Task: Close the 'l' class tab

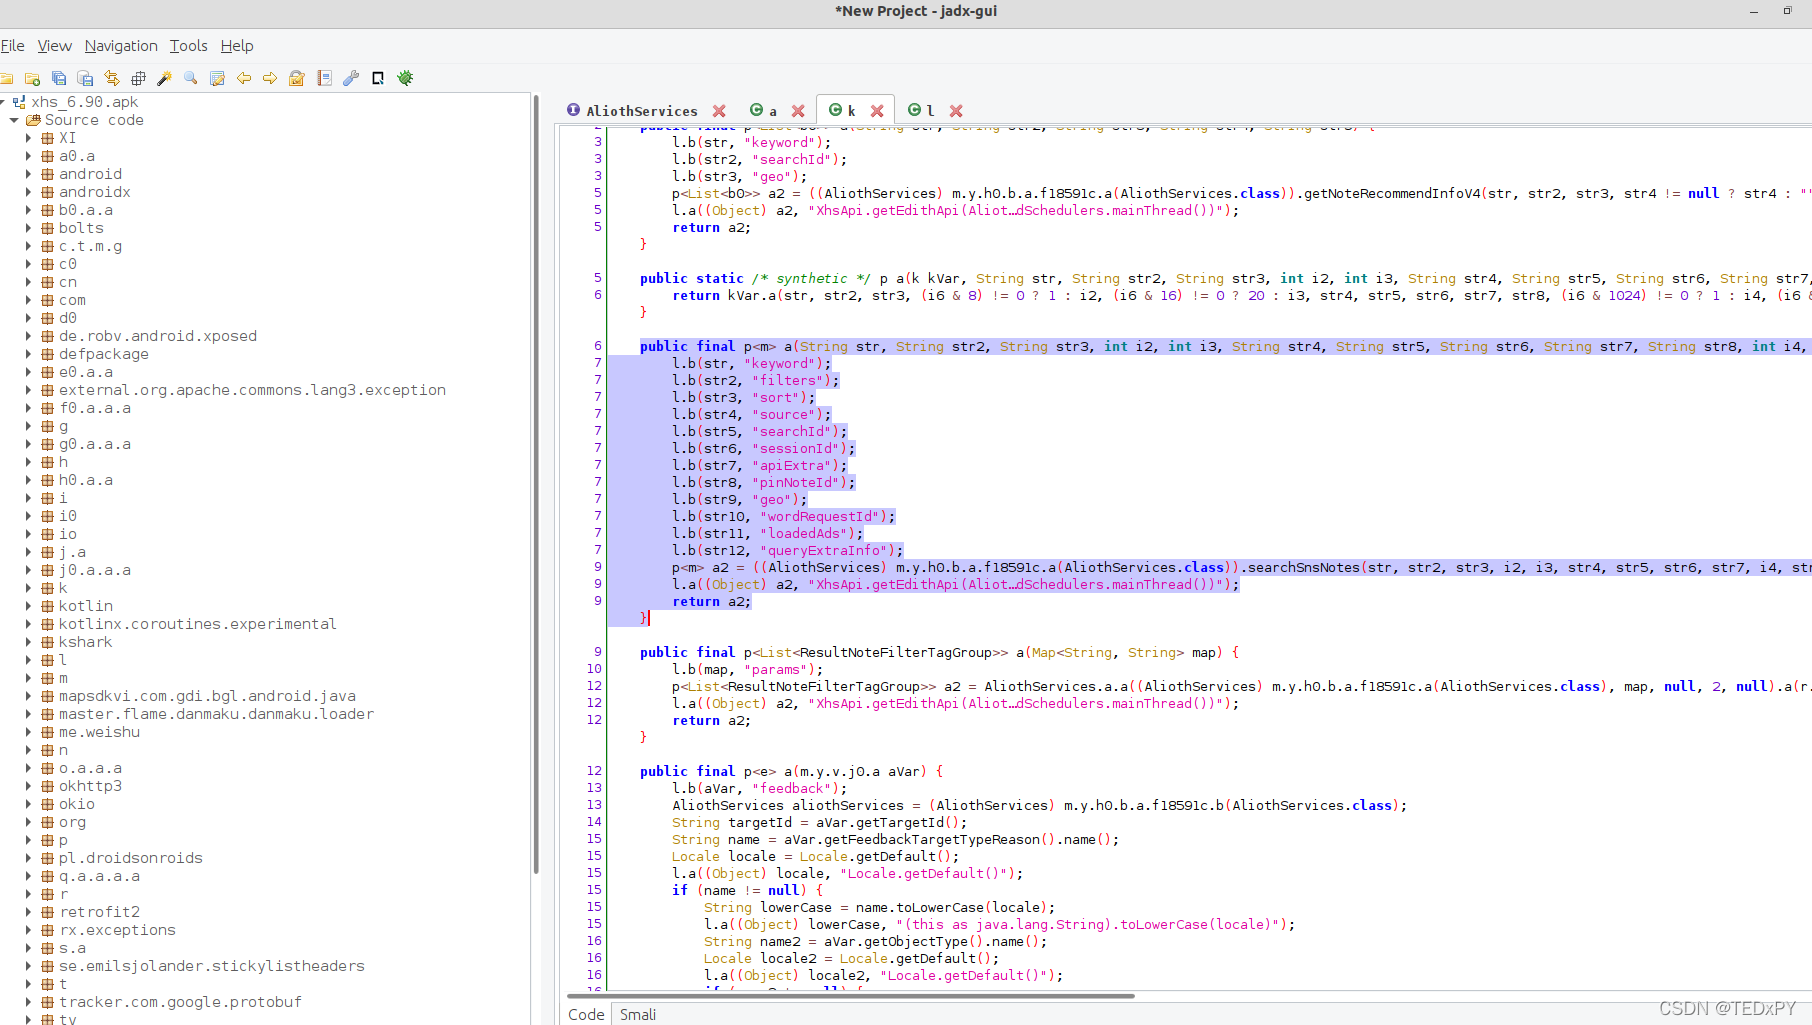Action: (956, 111)
